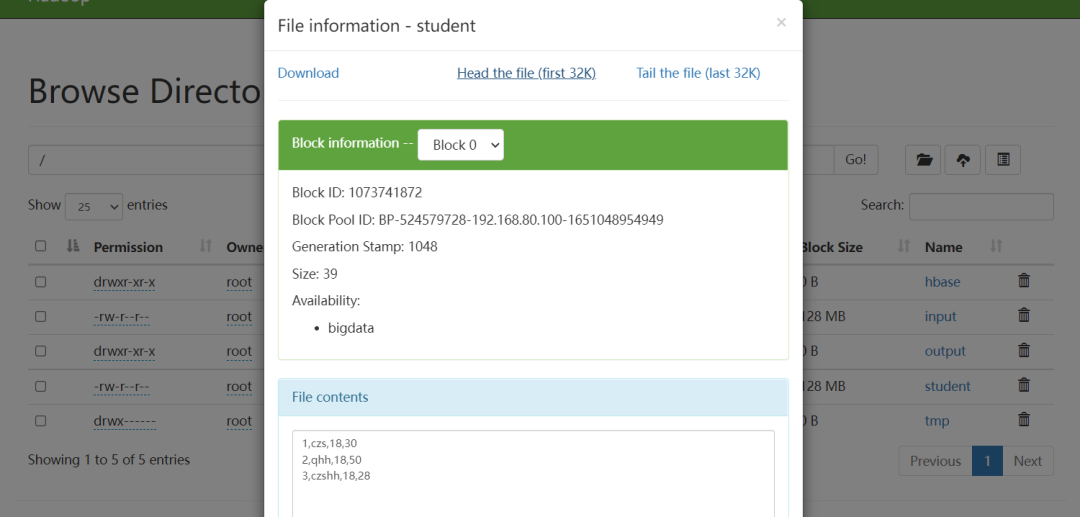Close the File information dialog

(x=781, y=23)
